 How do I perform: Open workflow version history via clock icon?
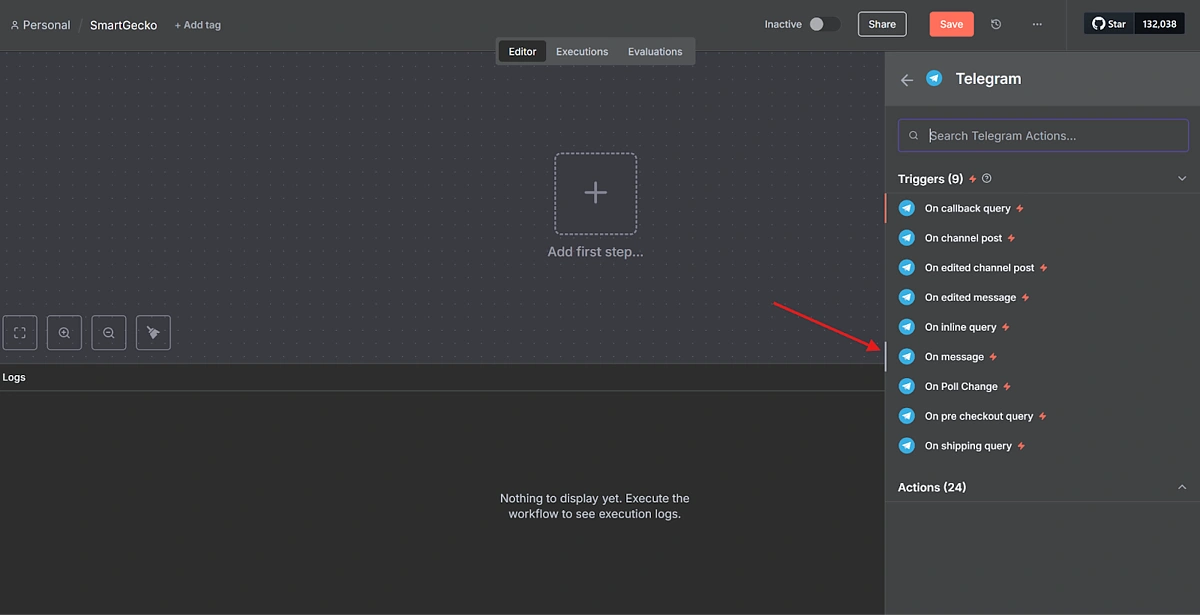point(996,23)
